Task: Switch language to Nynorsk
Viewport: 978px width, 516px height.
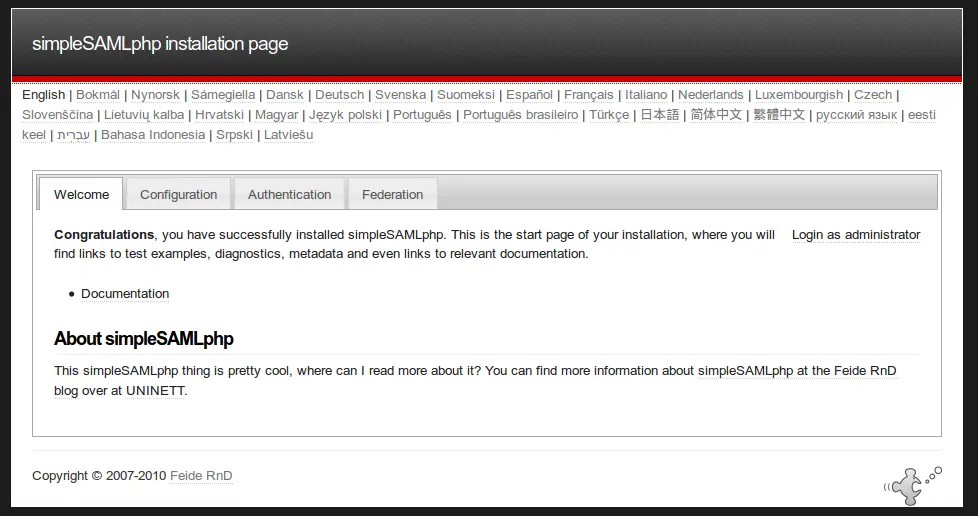Action: click(x=155, y=95)
